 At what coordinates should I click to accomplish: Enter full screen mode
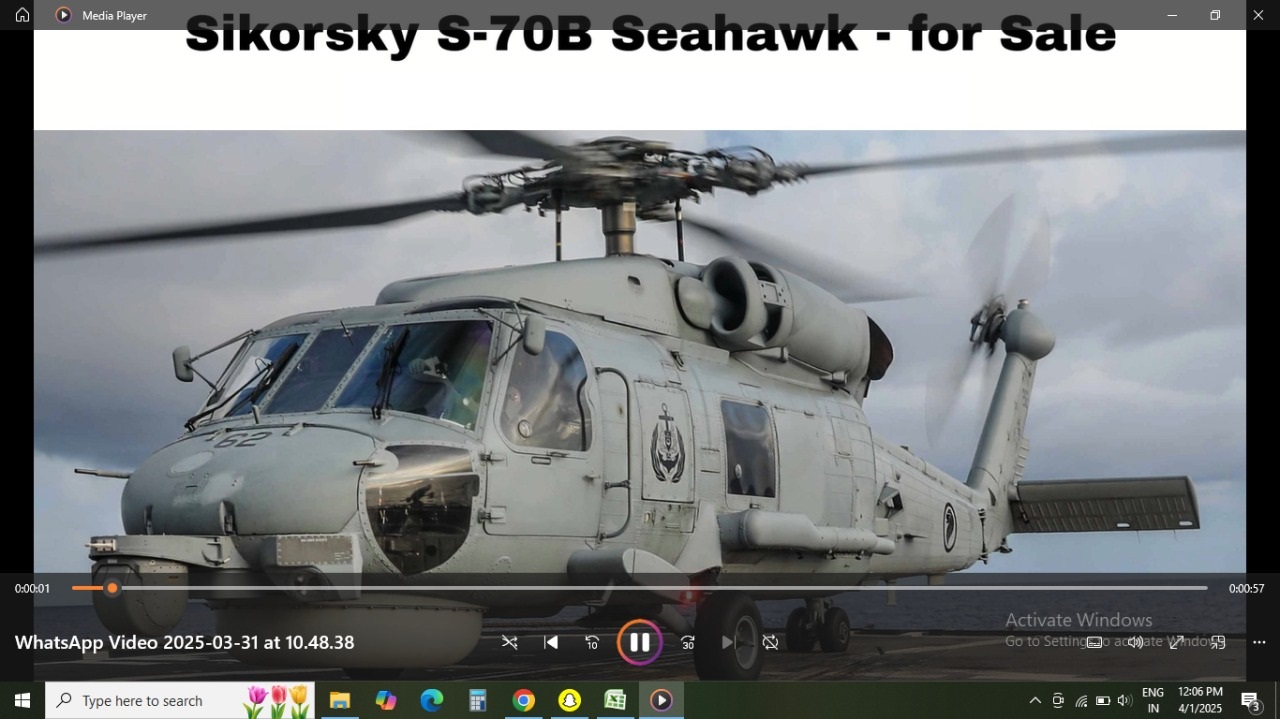click(1177, 642)
